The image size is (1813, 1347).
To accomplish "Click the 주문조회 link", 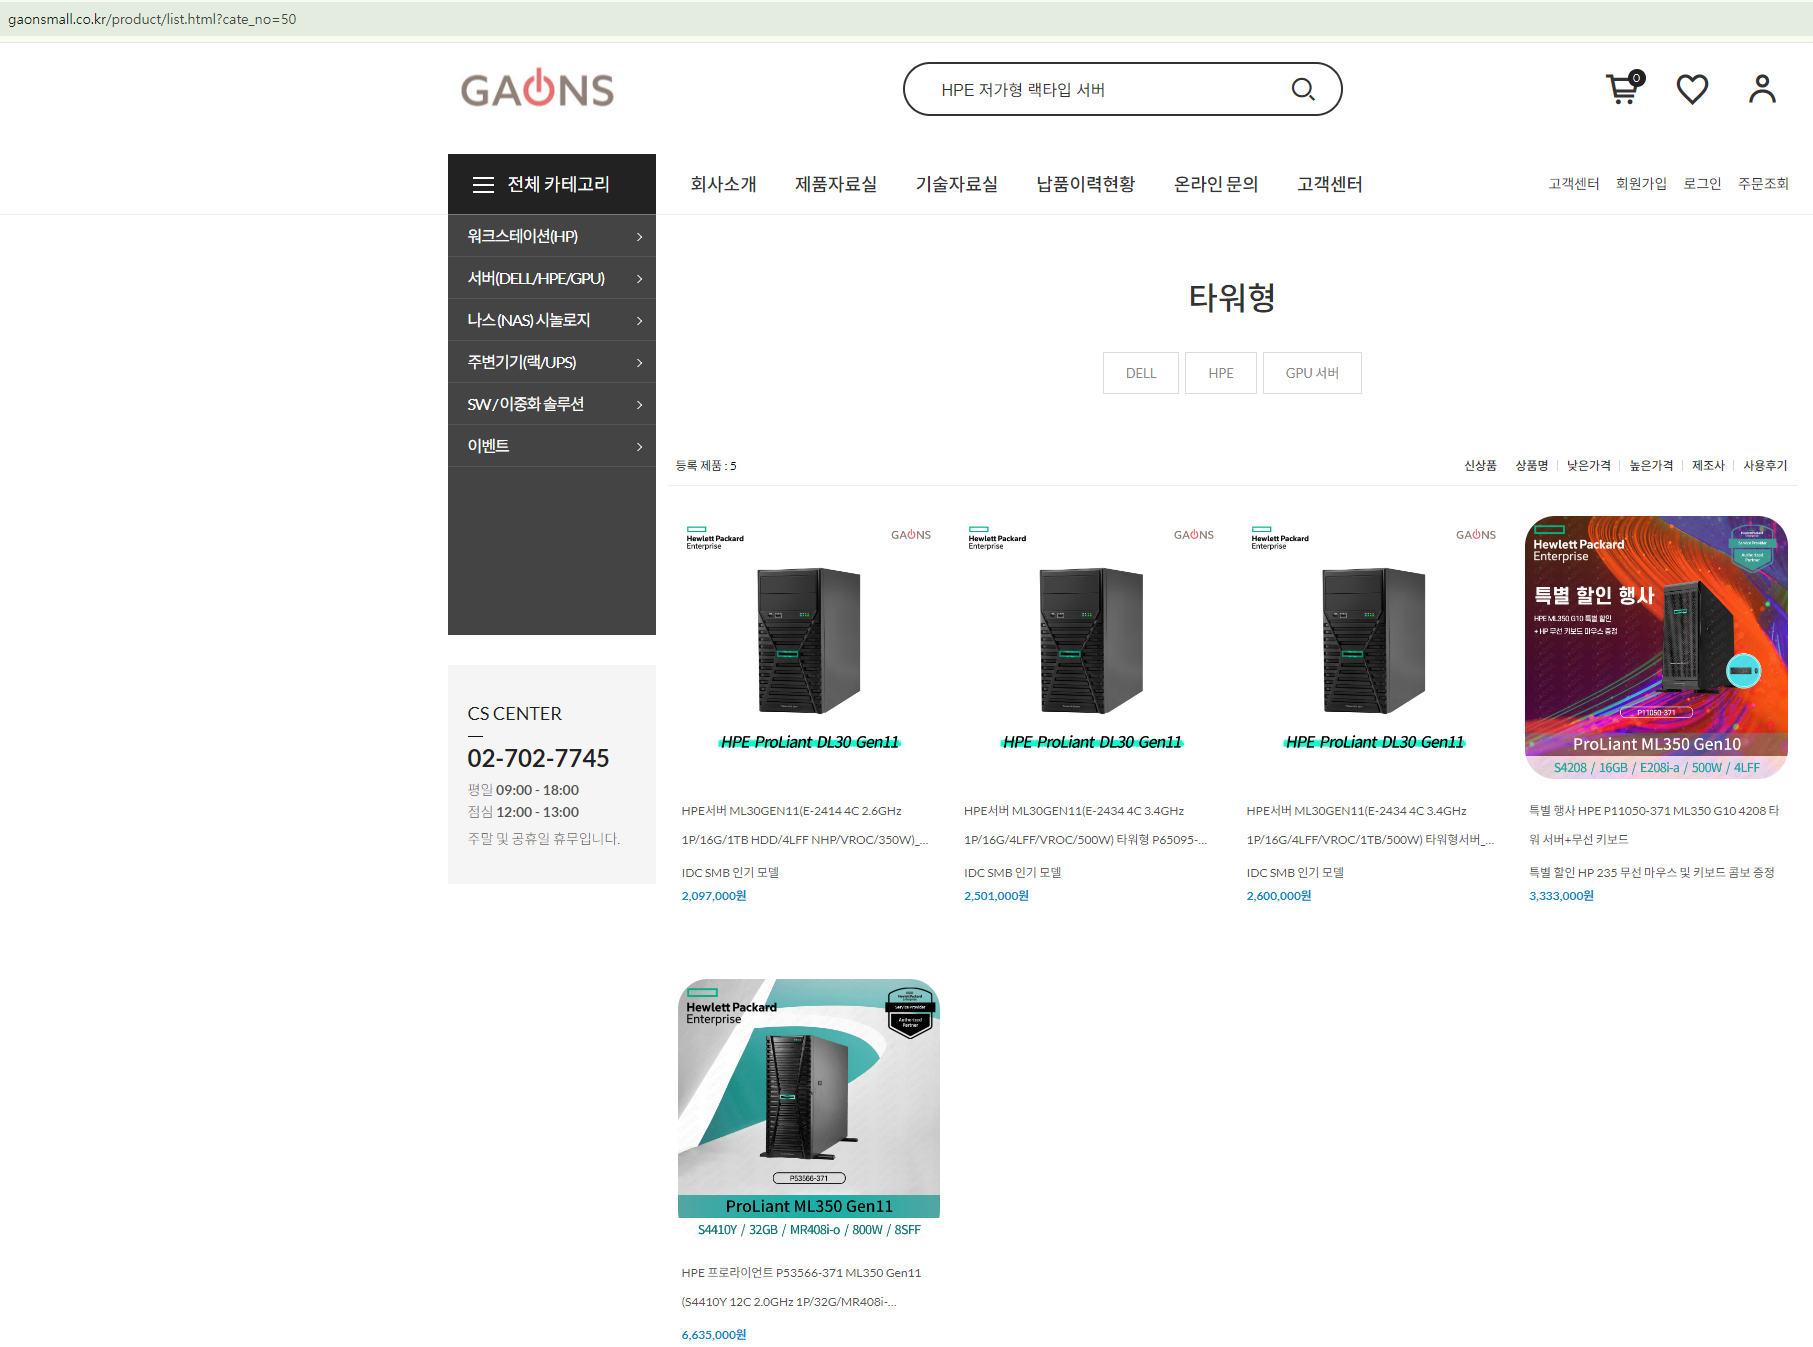I will (1763, 184).
